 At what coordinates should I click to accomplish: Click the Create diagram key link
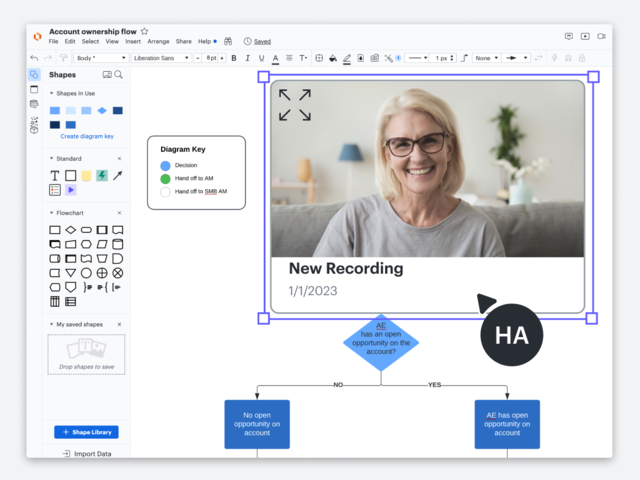tap(87, 136)
